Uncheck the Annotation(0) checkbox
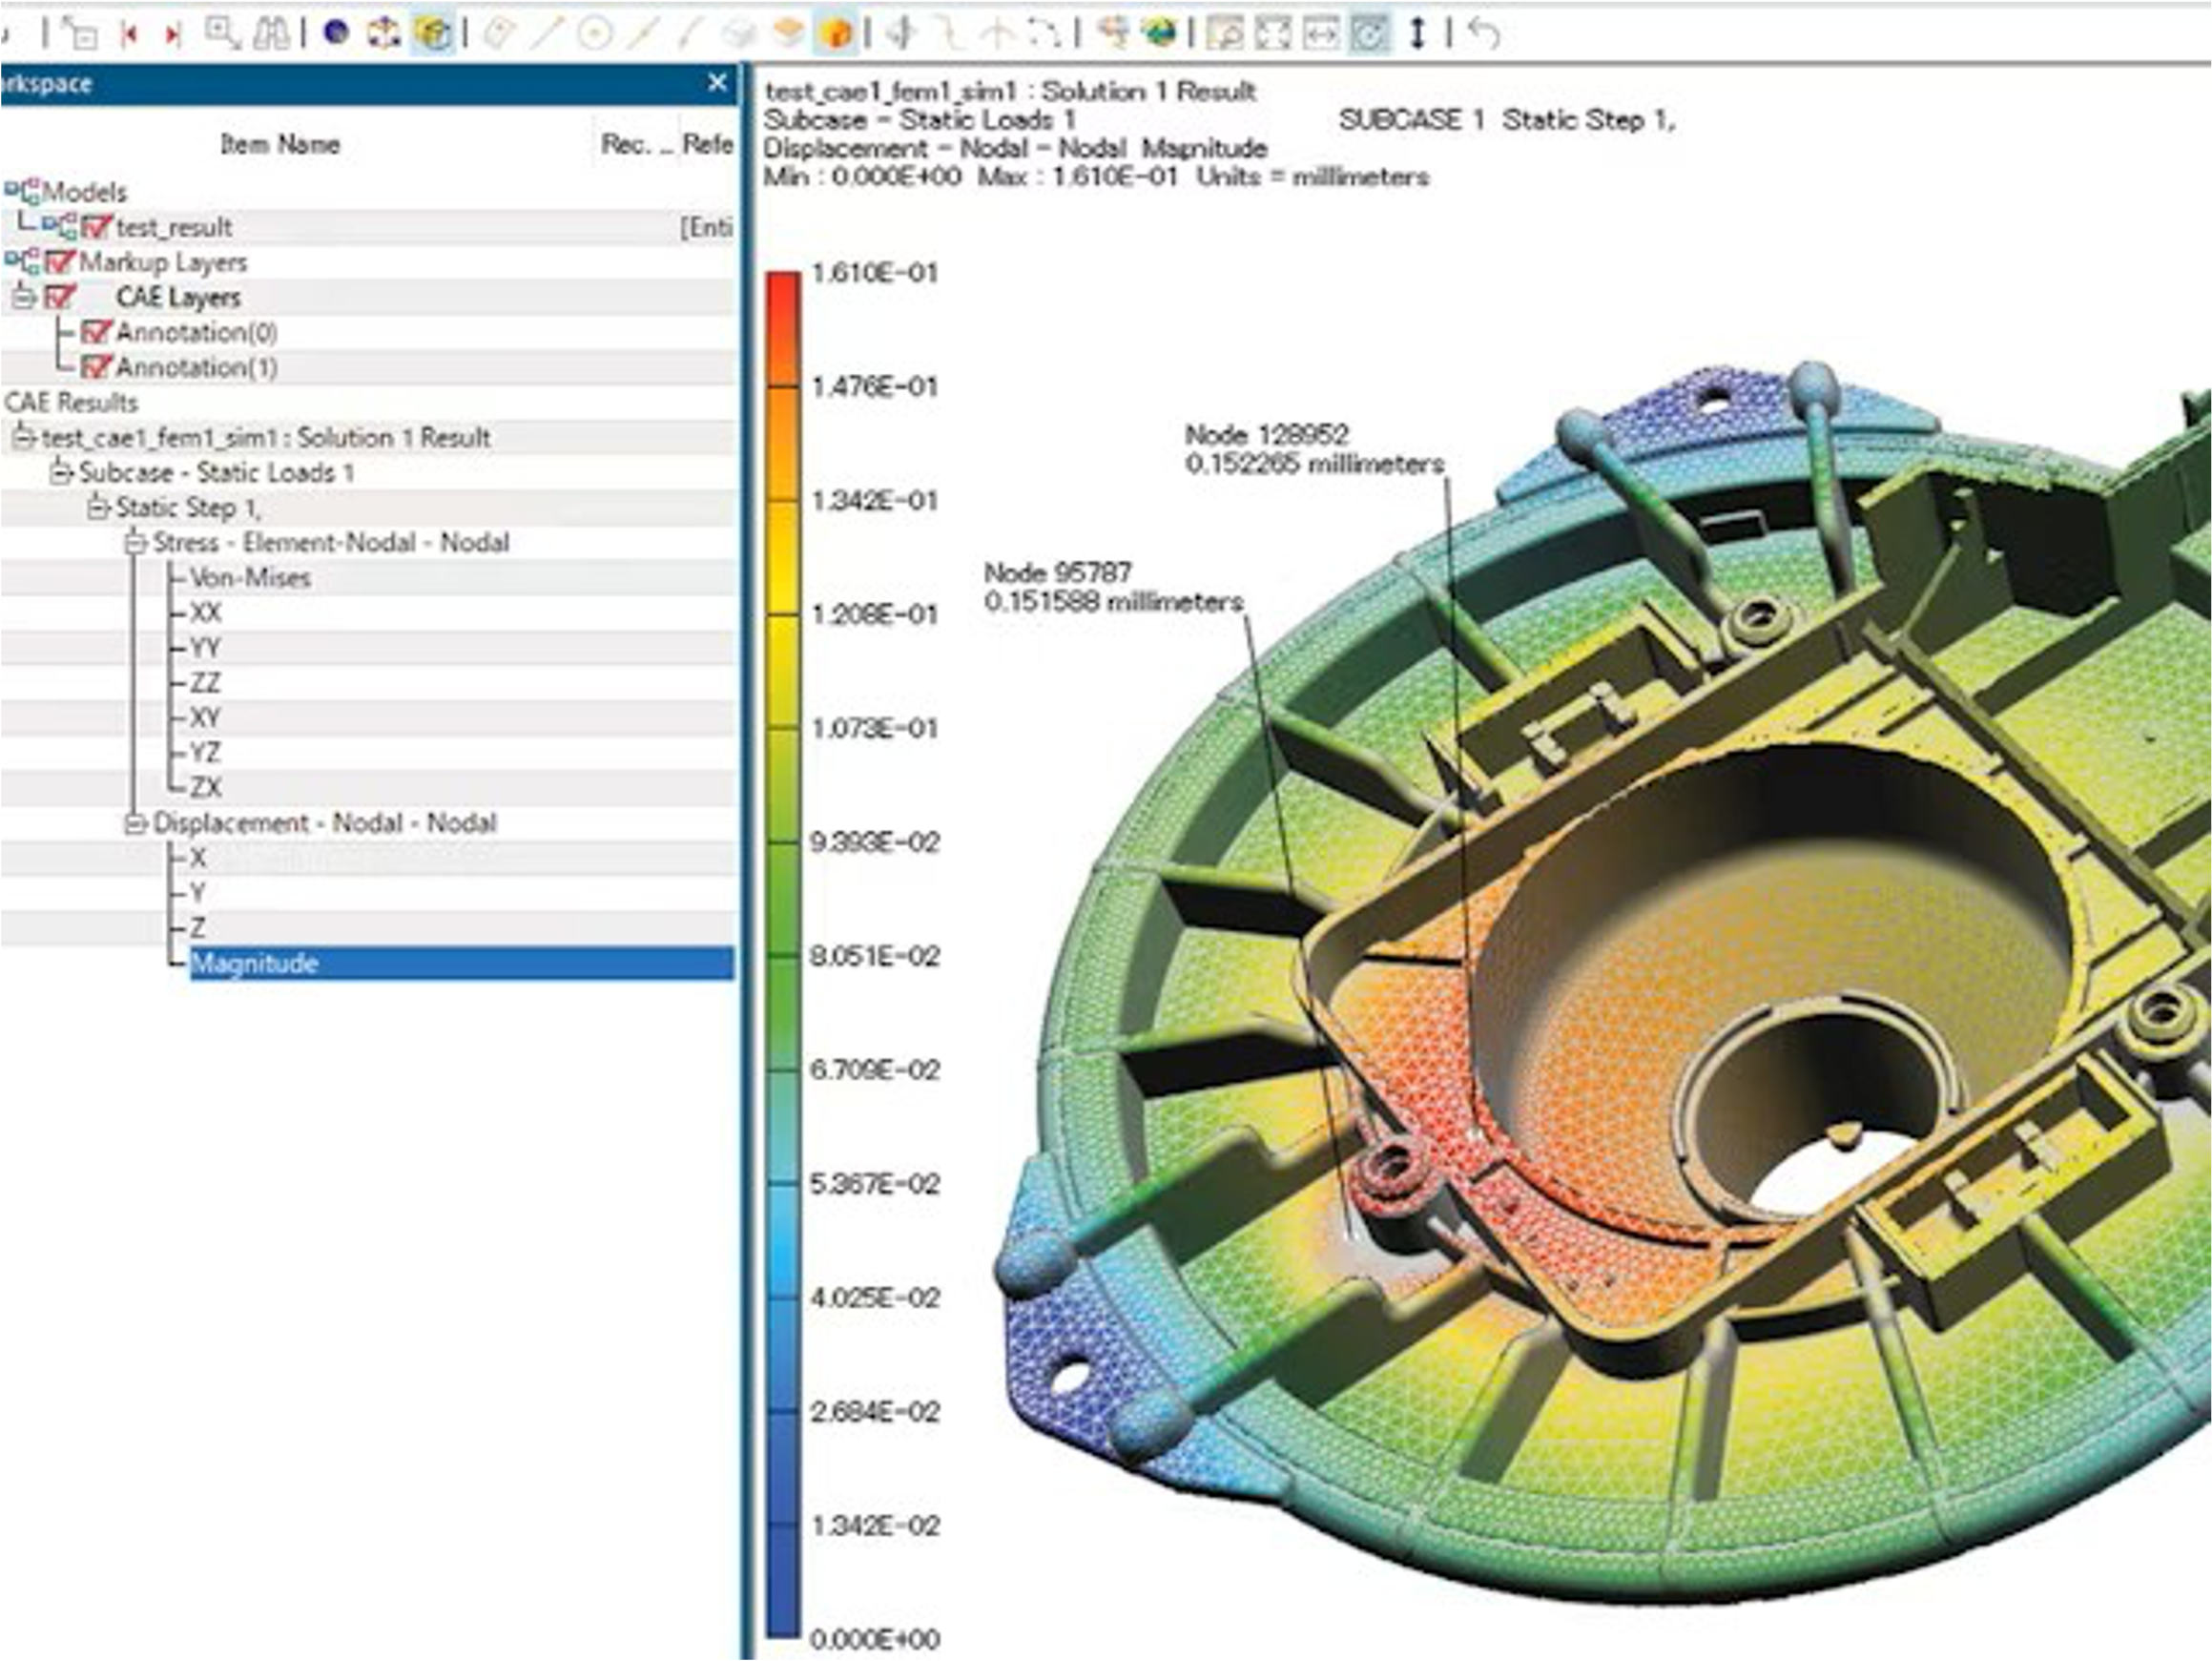 (x=96, y=332)
